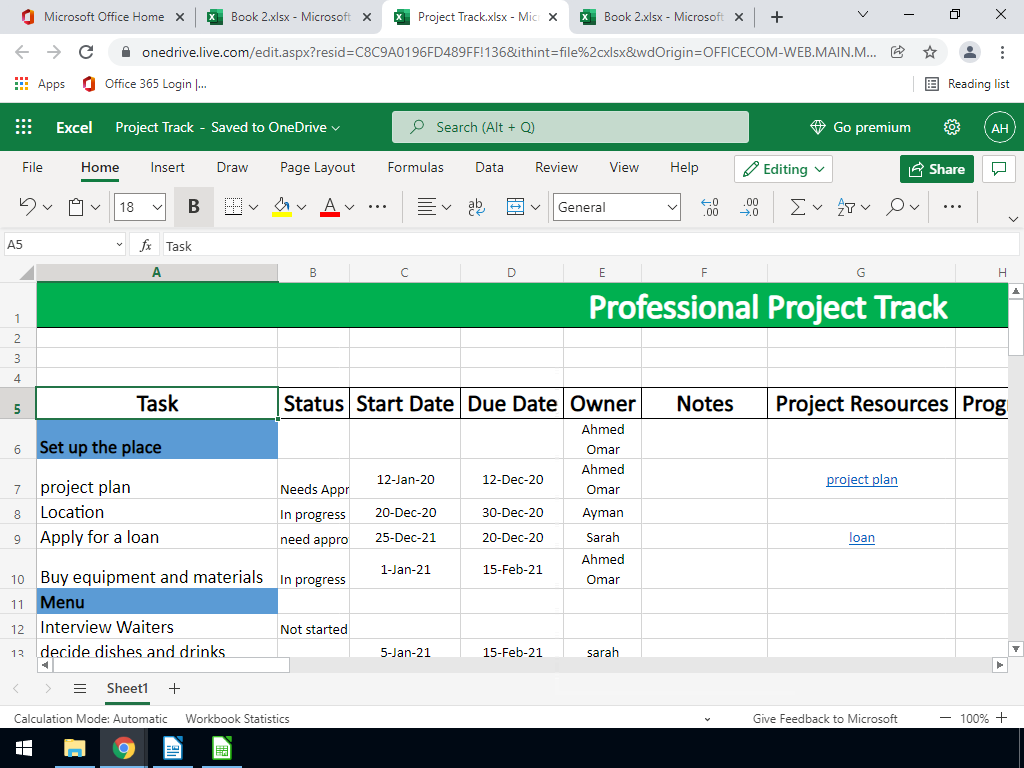Open the Editing mode dropdown
Image resolution: width=1024 pixels, height=768 pixels.
(x=783, y=169)
